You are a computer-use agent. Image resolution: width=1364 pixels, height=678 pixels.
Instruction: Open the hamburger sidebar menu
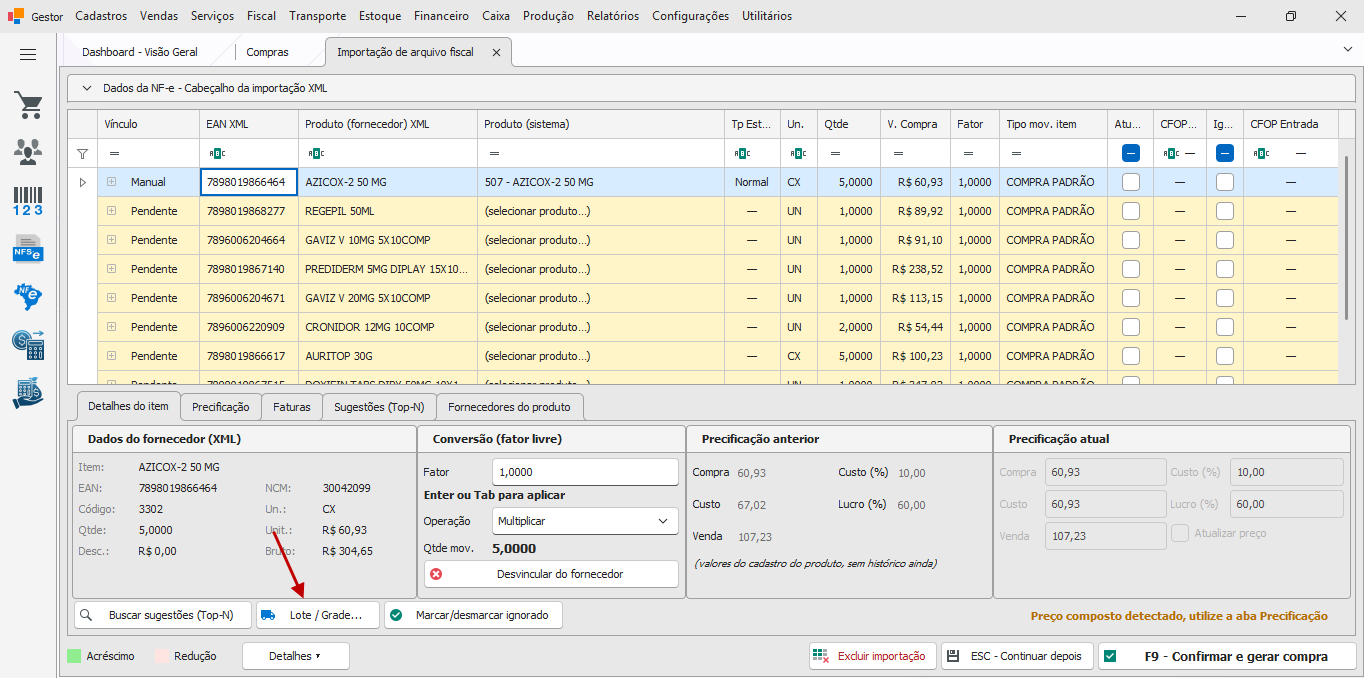pyautogui.click(x=28, y=55)
